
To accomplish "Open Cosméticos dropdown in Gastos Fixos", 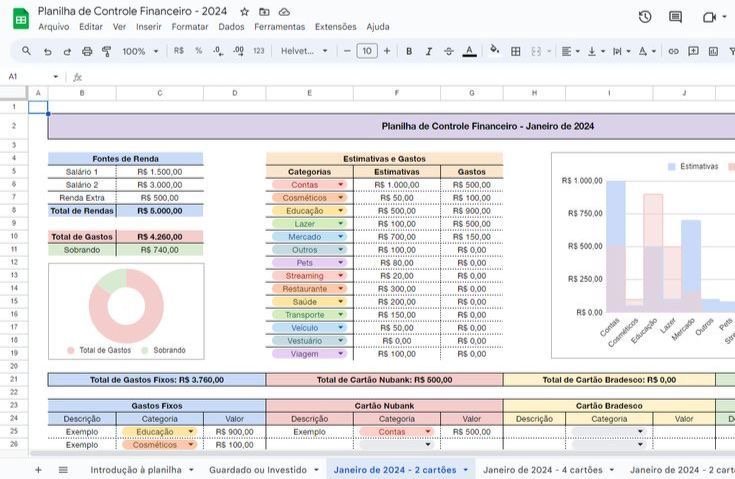I will pos(191,445).
